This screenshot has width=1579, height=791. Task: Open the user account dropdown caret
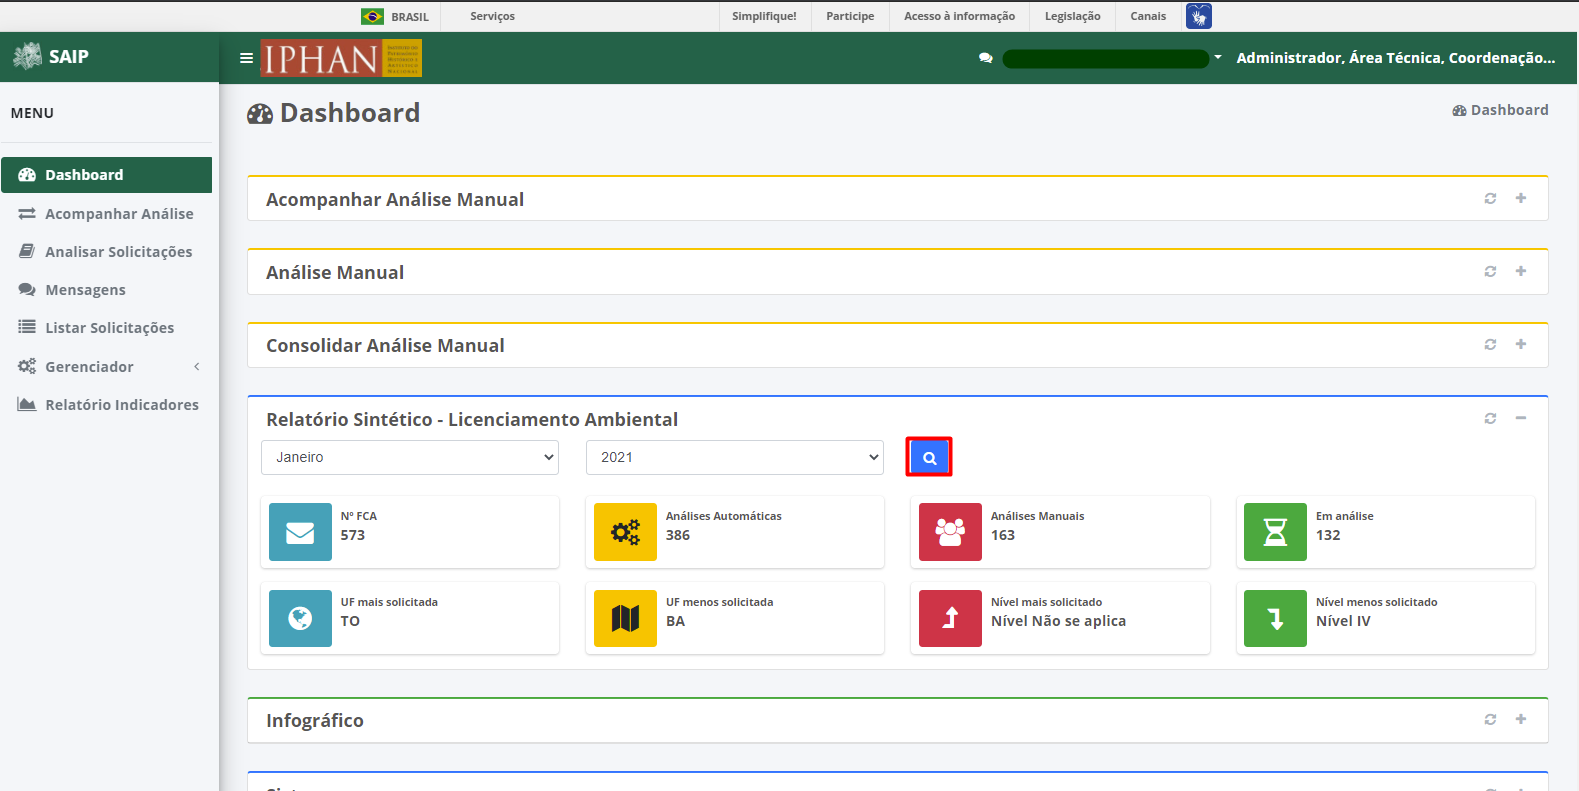(x=1218, y=58)
